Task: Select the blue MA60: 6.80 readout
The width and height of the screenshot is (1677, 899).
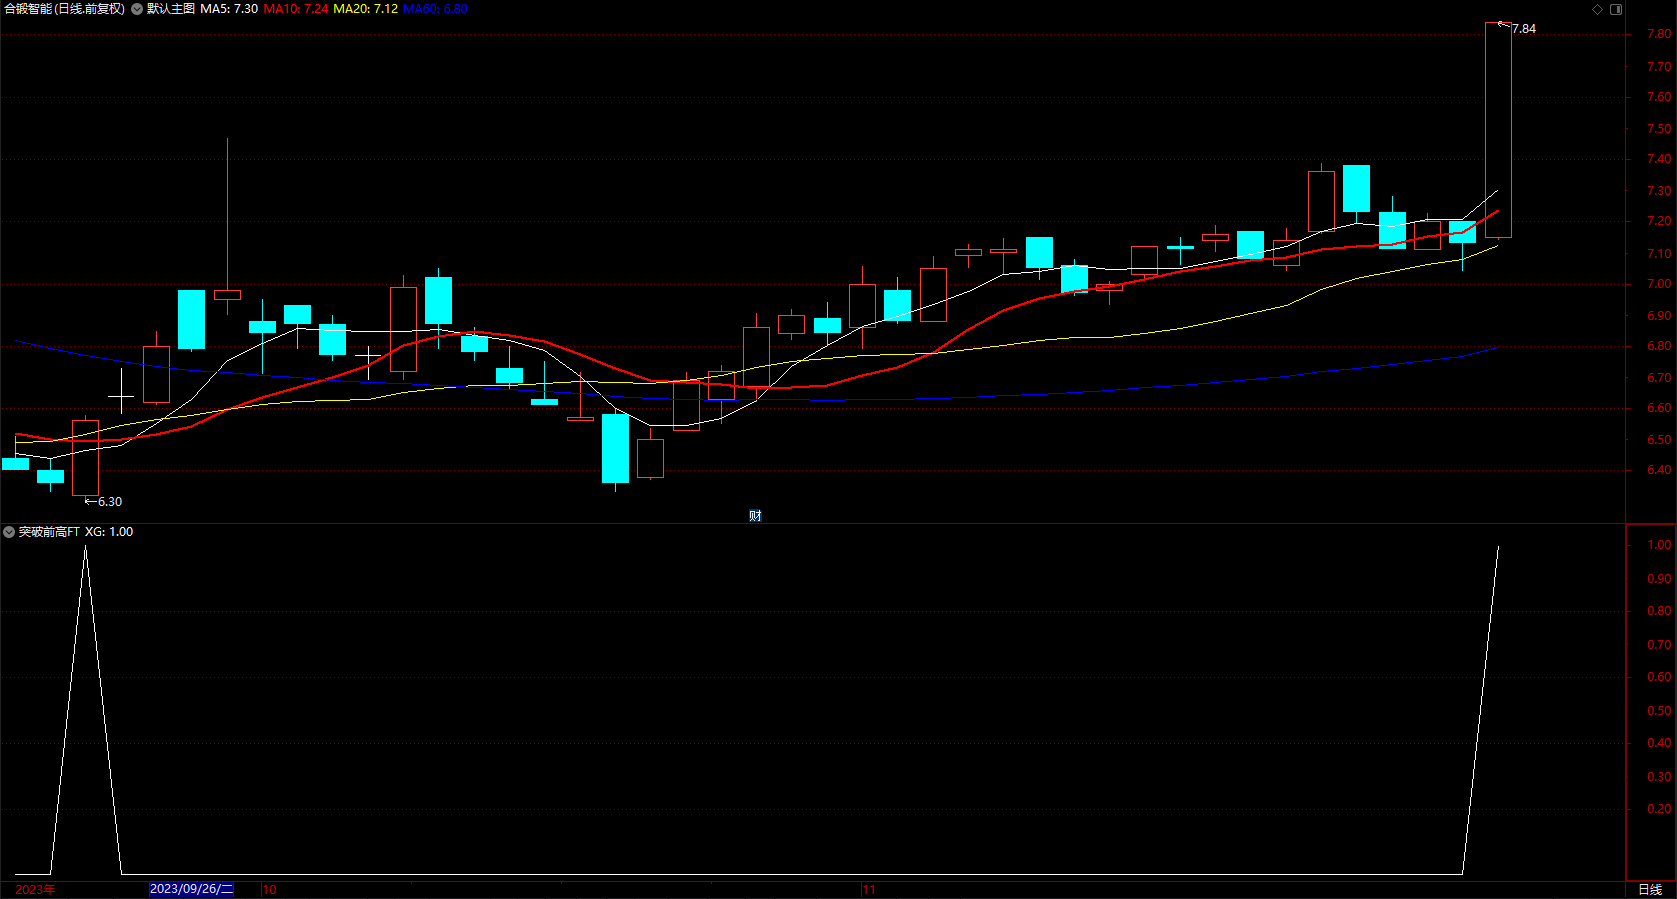Action: coord(435,9)
